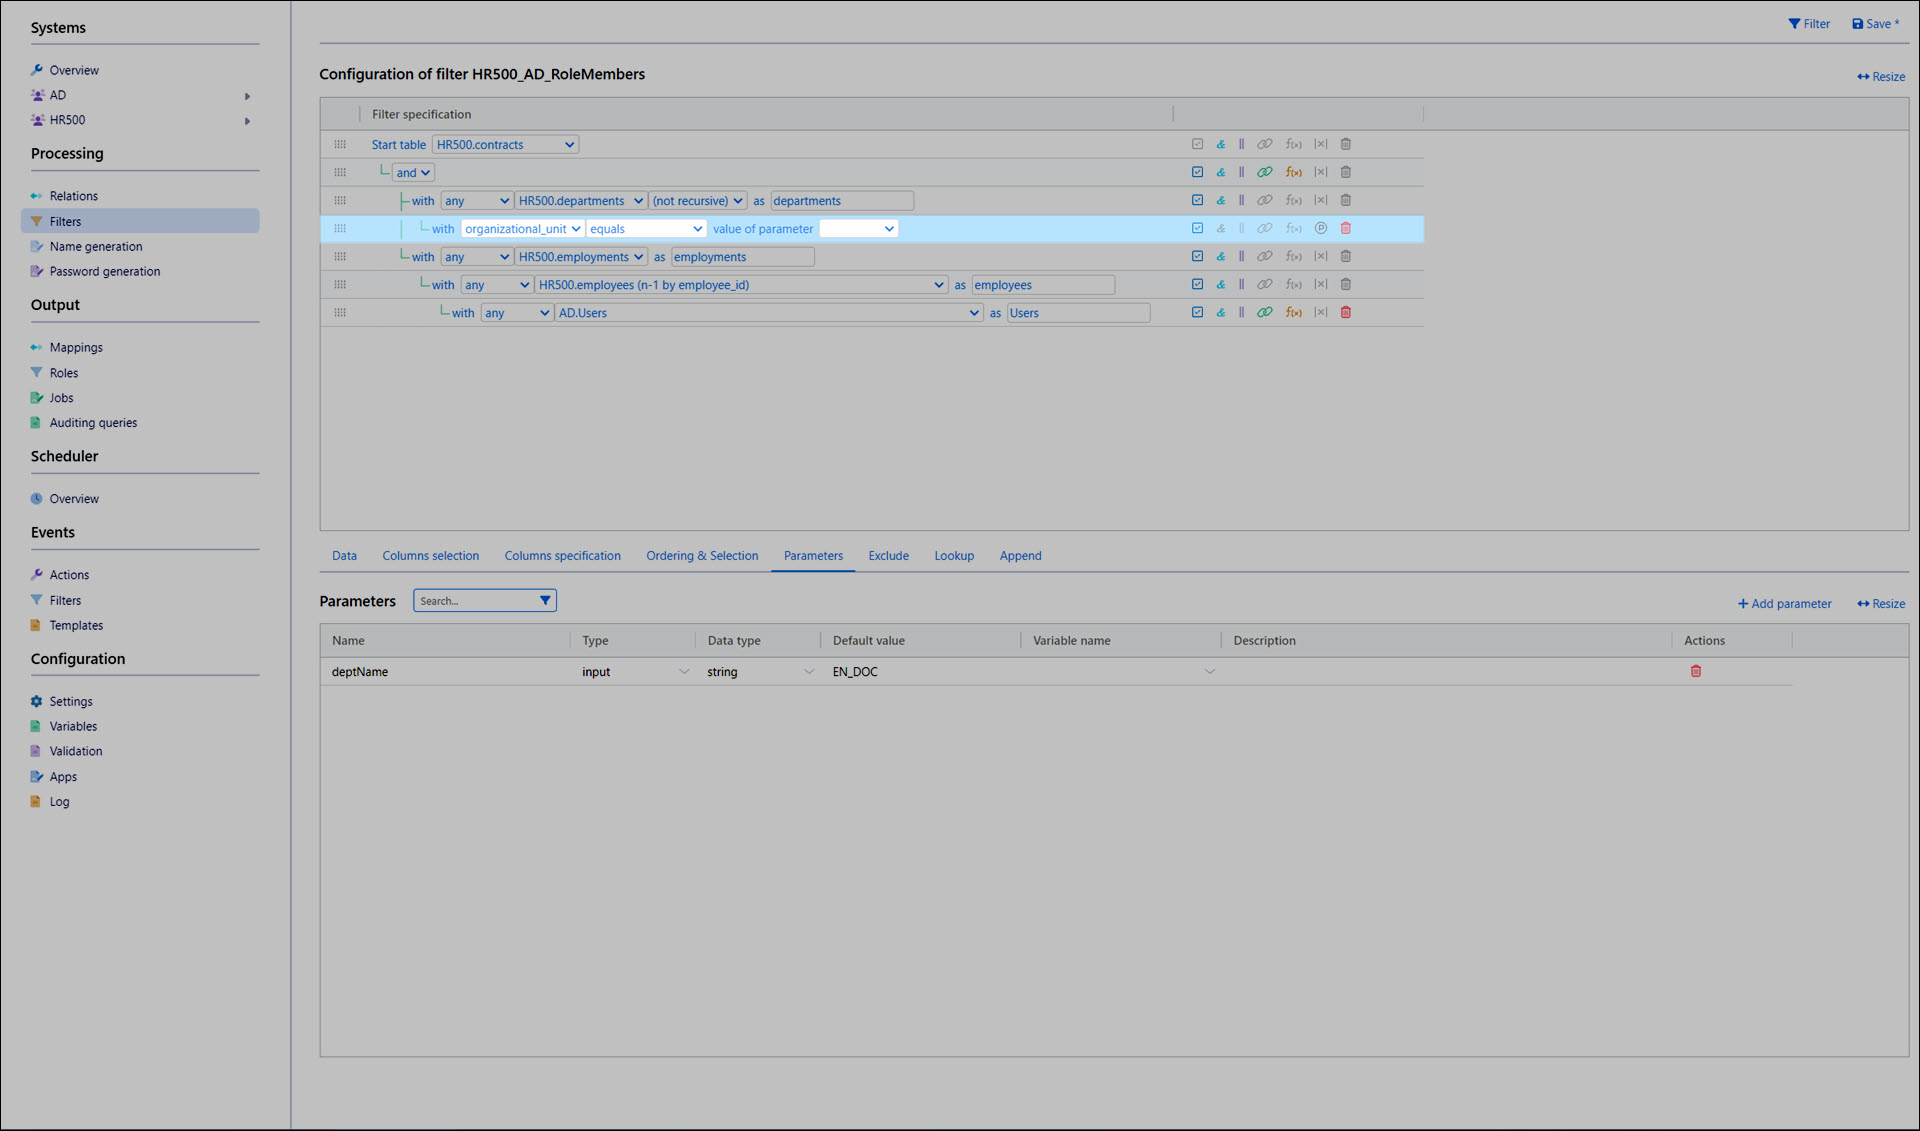Delete the organizational_unit condition row
Screen dimensions: 1920x1131
pyautogui.click(x=1346, y=229)
